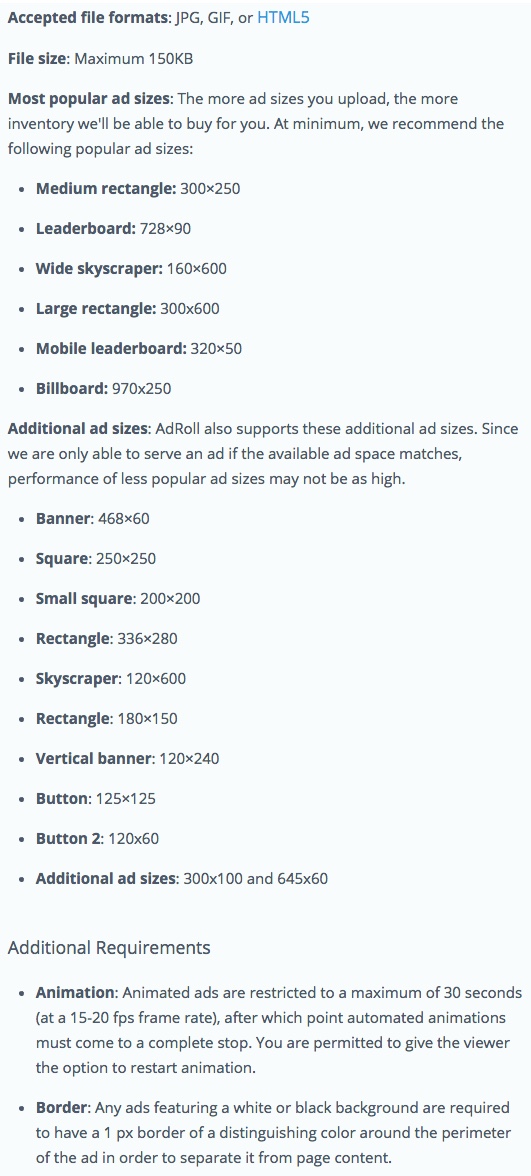Click the Medium rectangle 300×250 list item
Screen dimensions: 531x1176
(x=138, y=188)
